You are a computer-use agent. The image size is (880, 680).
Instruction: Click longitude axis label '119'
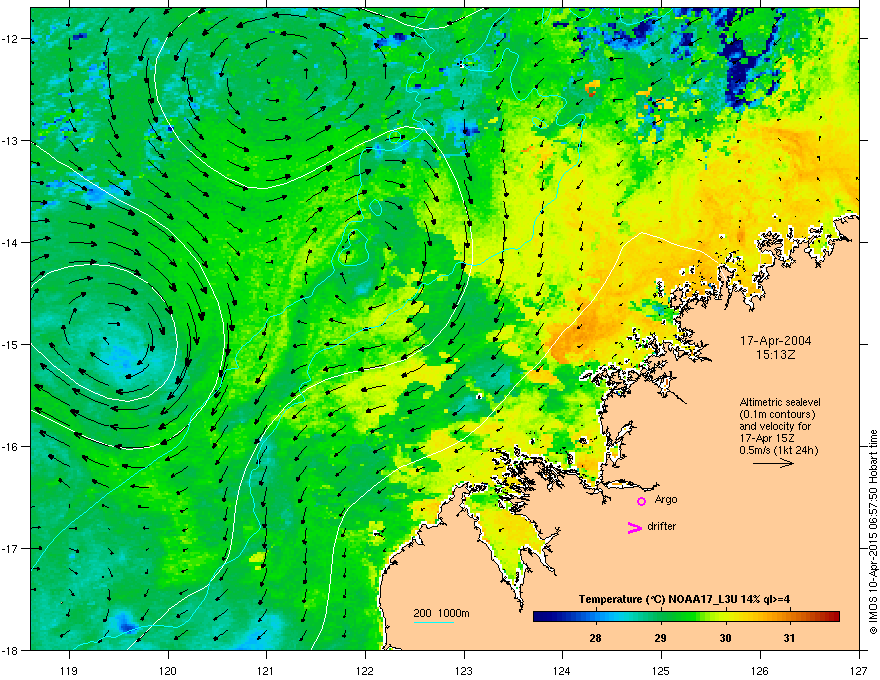(x=69, y=670)
